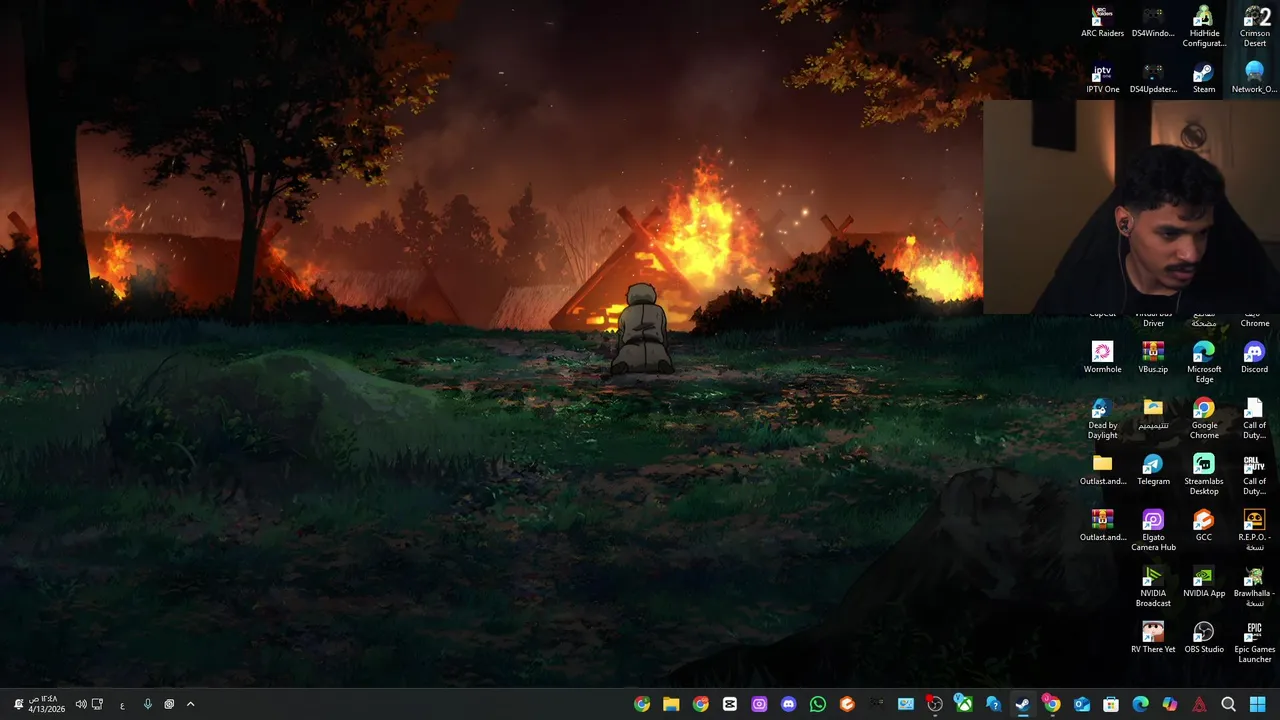Screen dimensions: 1280x720
Task: Select the Network_O... desktop icon
Action: coord(1255,79)
